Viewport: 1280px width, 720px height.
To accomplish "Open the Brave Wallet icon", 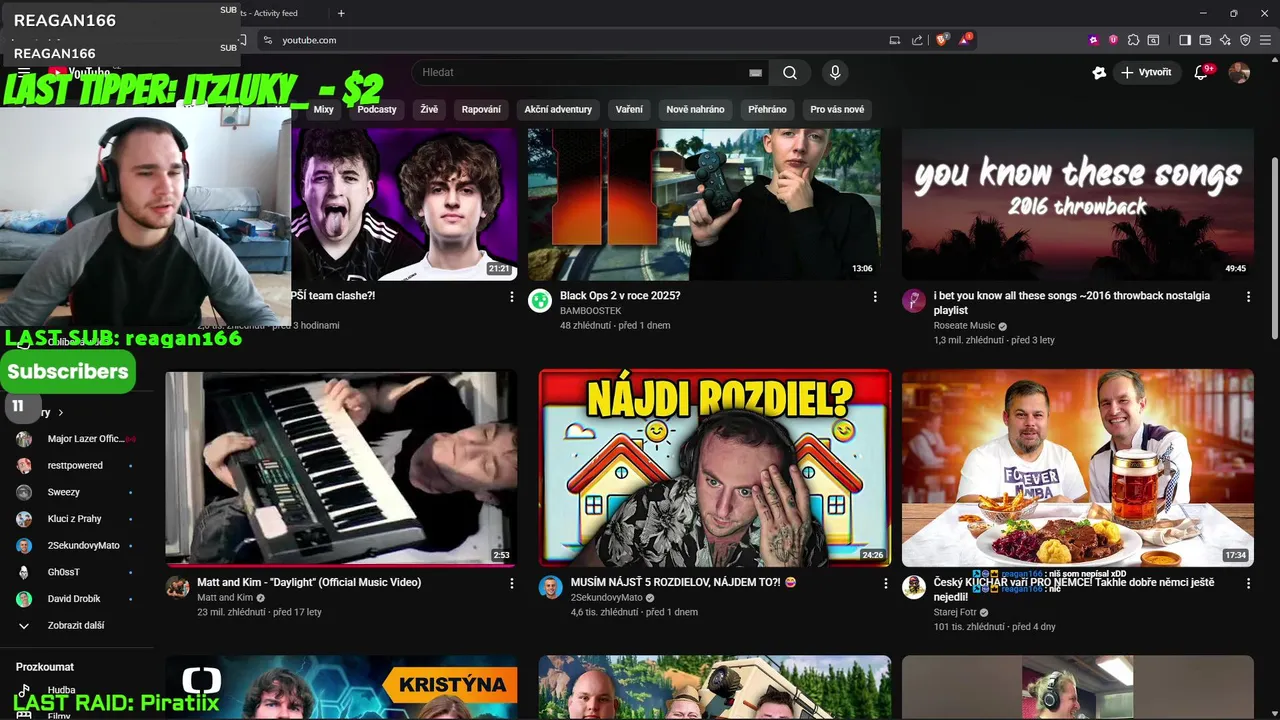I will [x=1205, y=40].
